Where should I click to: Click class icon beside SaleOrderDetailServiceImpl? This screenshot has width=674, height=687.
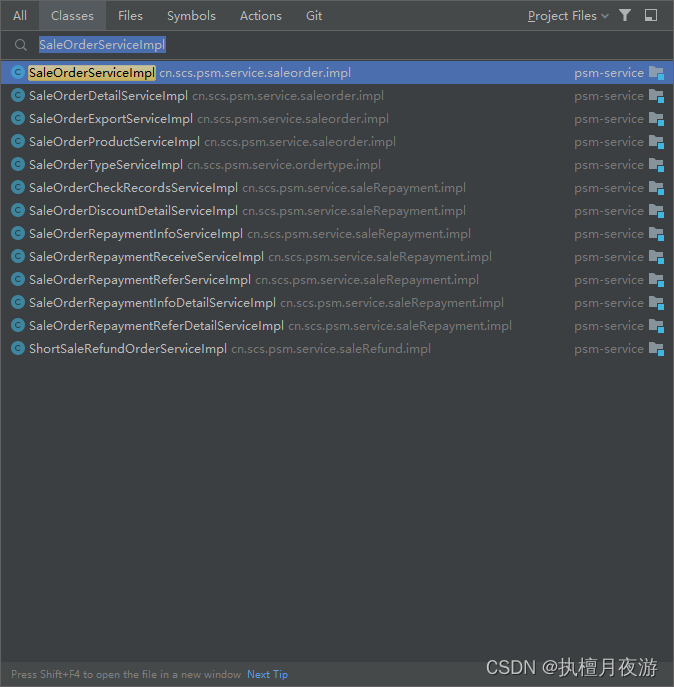pyautogui.click(x=18, y=95)
